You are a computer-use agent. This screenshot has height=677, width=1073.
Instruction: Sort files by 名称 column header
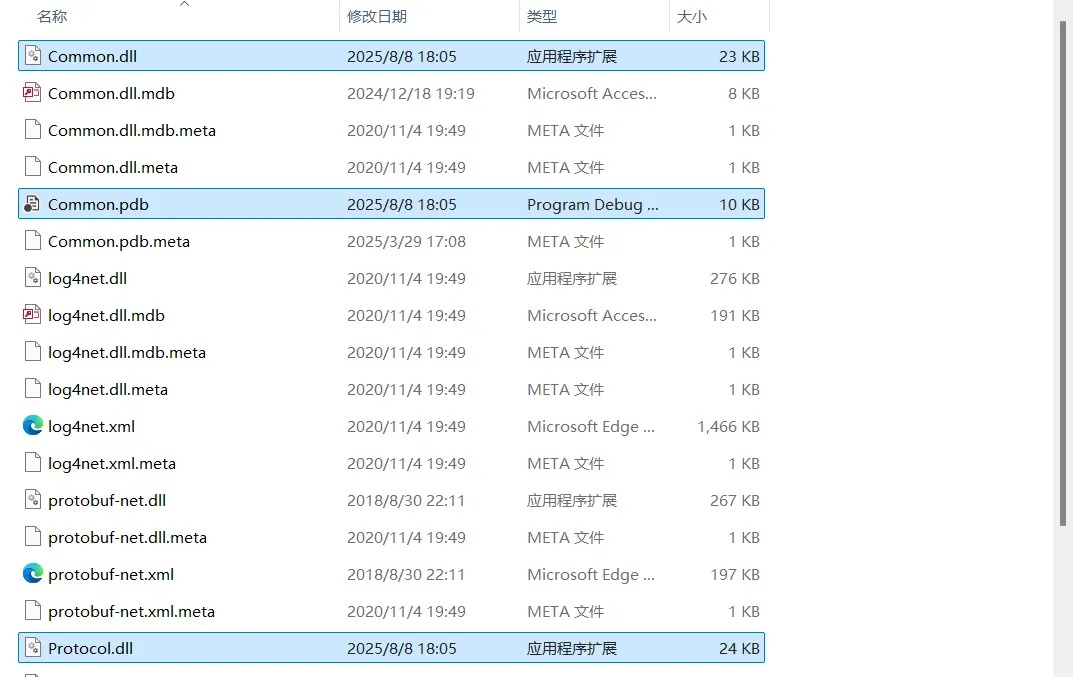click(52, 17)
